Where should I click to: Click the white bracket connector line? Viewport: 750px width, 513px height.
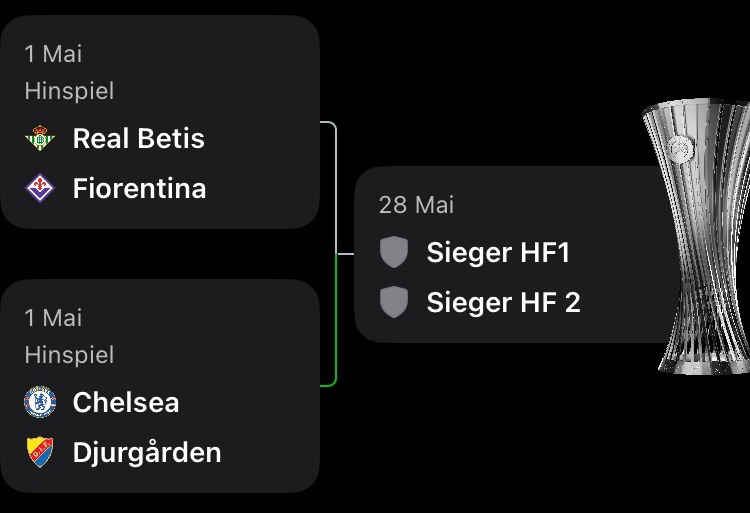tap(336, 180)
